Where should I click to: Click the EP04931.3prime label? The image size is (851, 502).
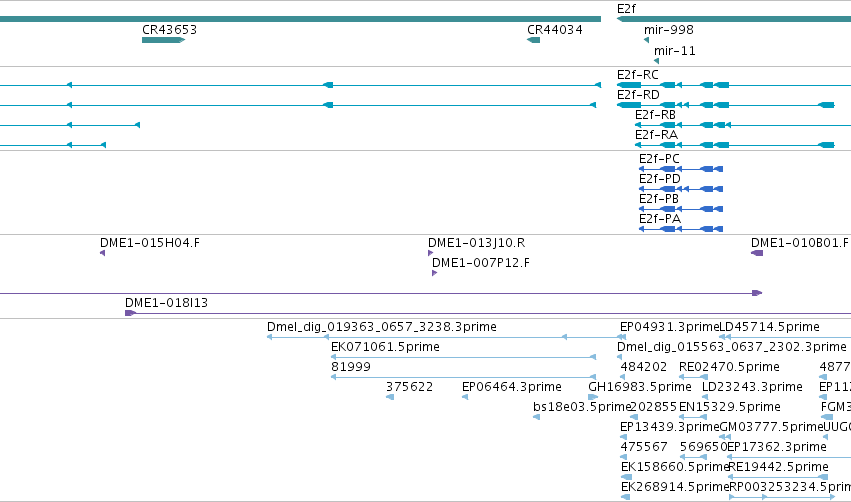pos(669,327)
